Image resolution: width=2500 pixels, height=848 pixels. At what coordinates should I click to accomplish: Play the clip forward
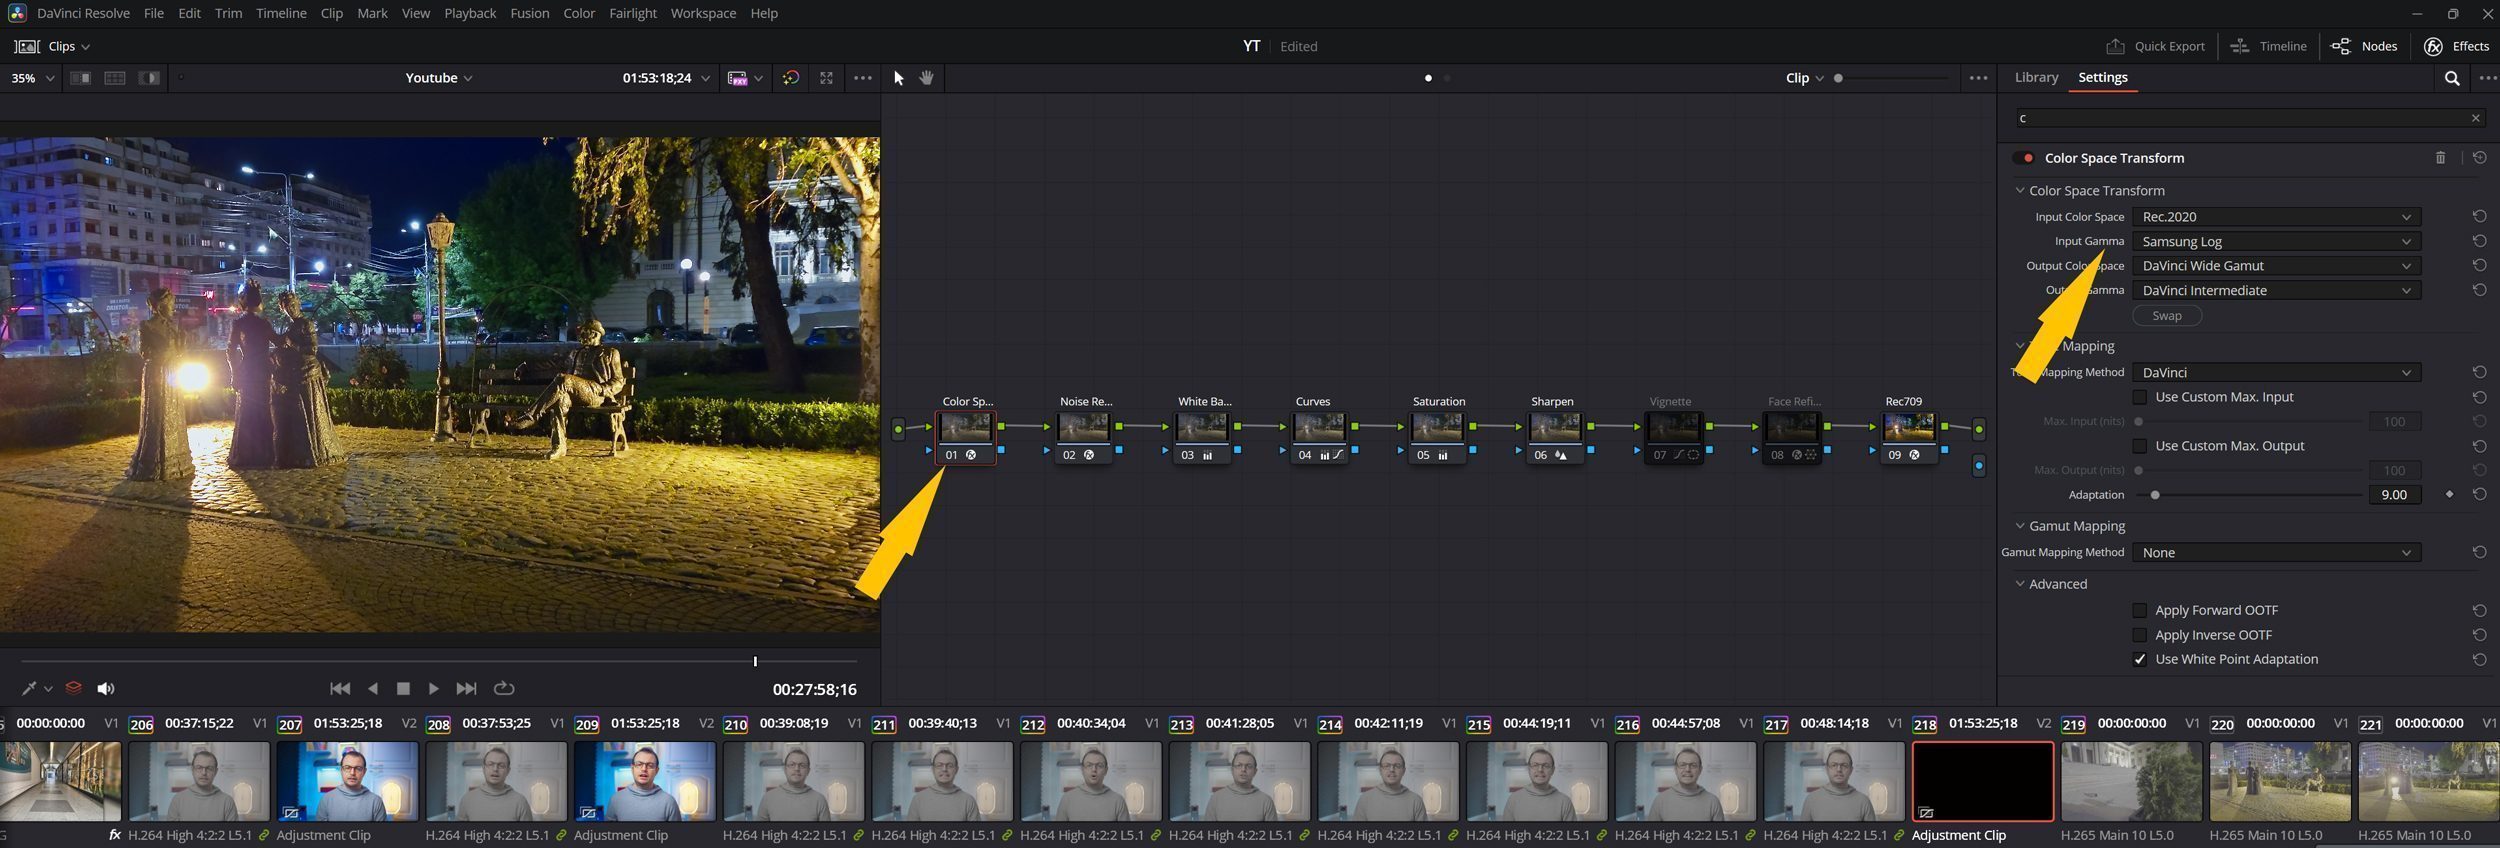(x=433, y=688)
